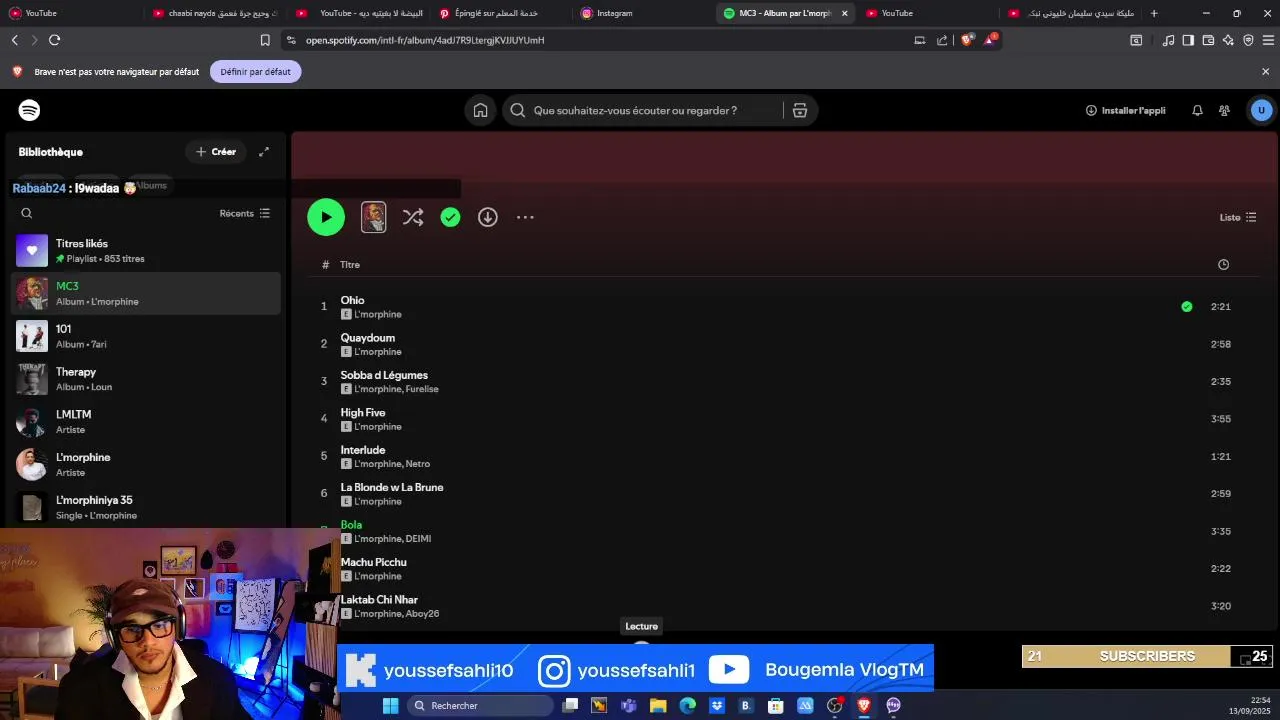
Task: Toggle the browser sidebar panel
Action: tap(1188, 40)
